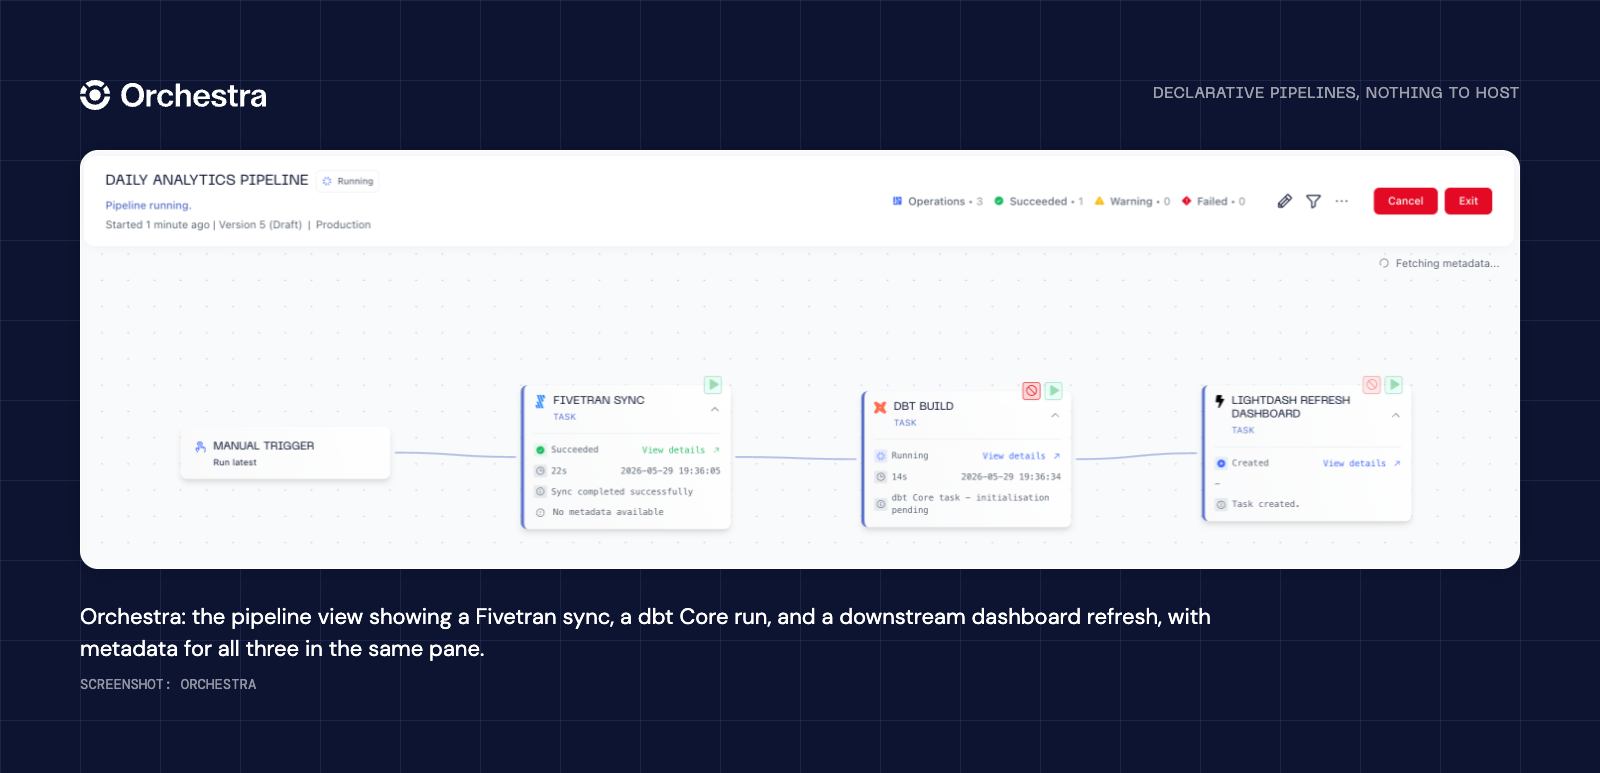The image size is (1600, 773).
Task: Click the Operations count icon in header
Action: tap(897, 201)
